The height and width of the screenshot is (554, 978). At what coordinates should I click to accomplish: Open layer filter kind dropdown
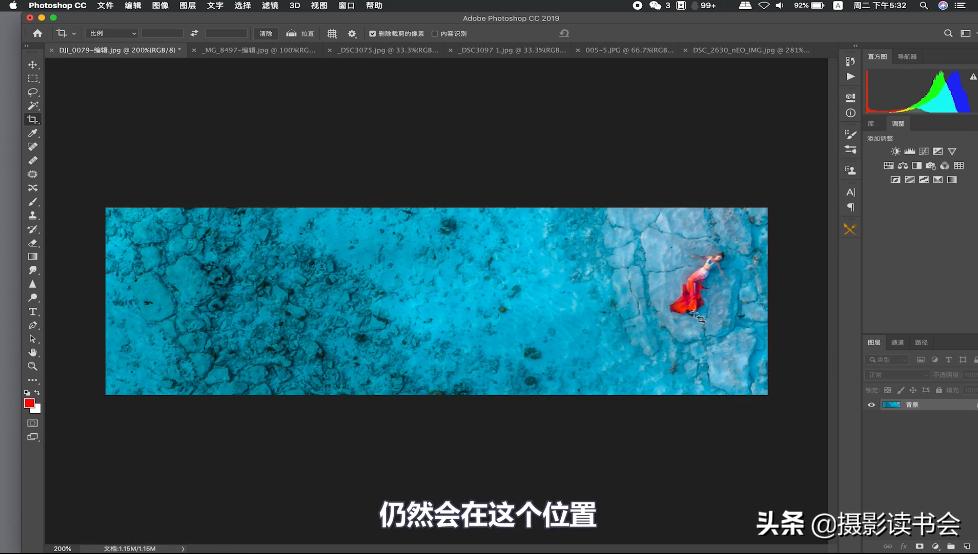click(x=888, y=360)
